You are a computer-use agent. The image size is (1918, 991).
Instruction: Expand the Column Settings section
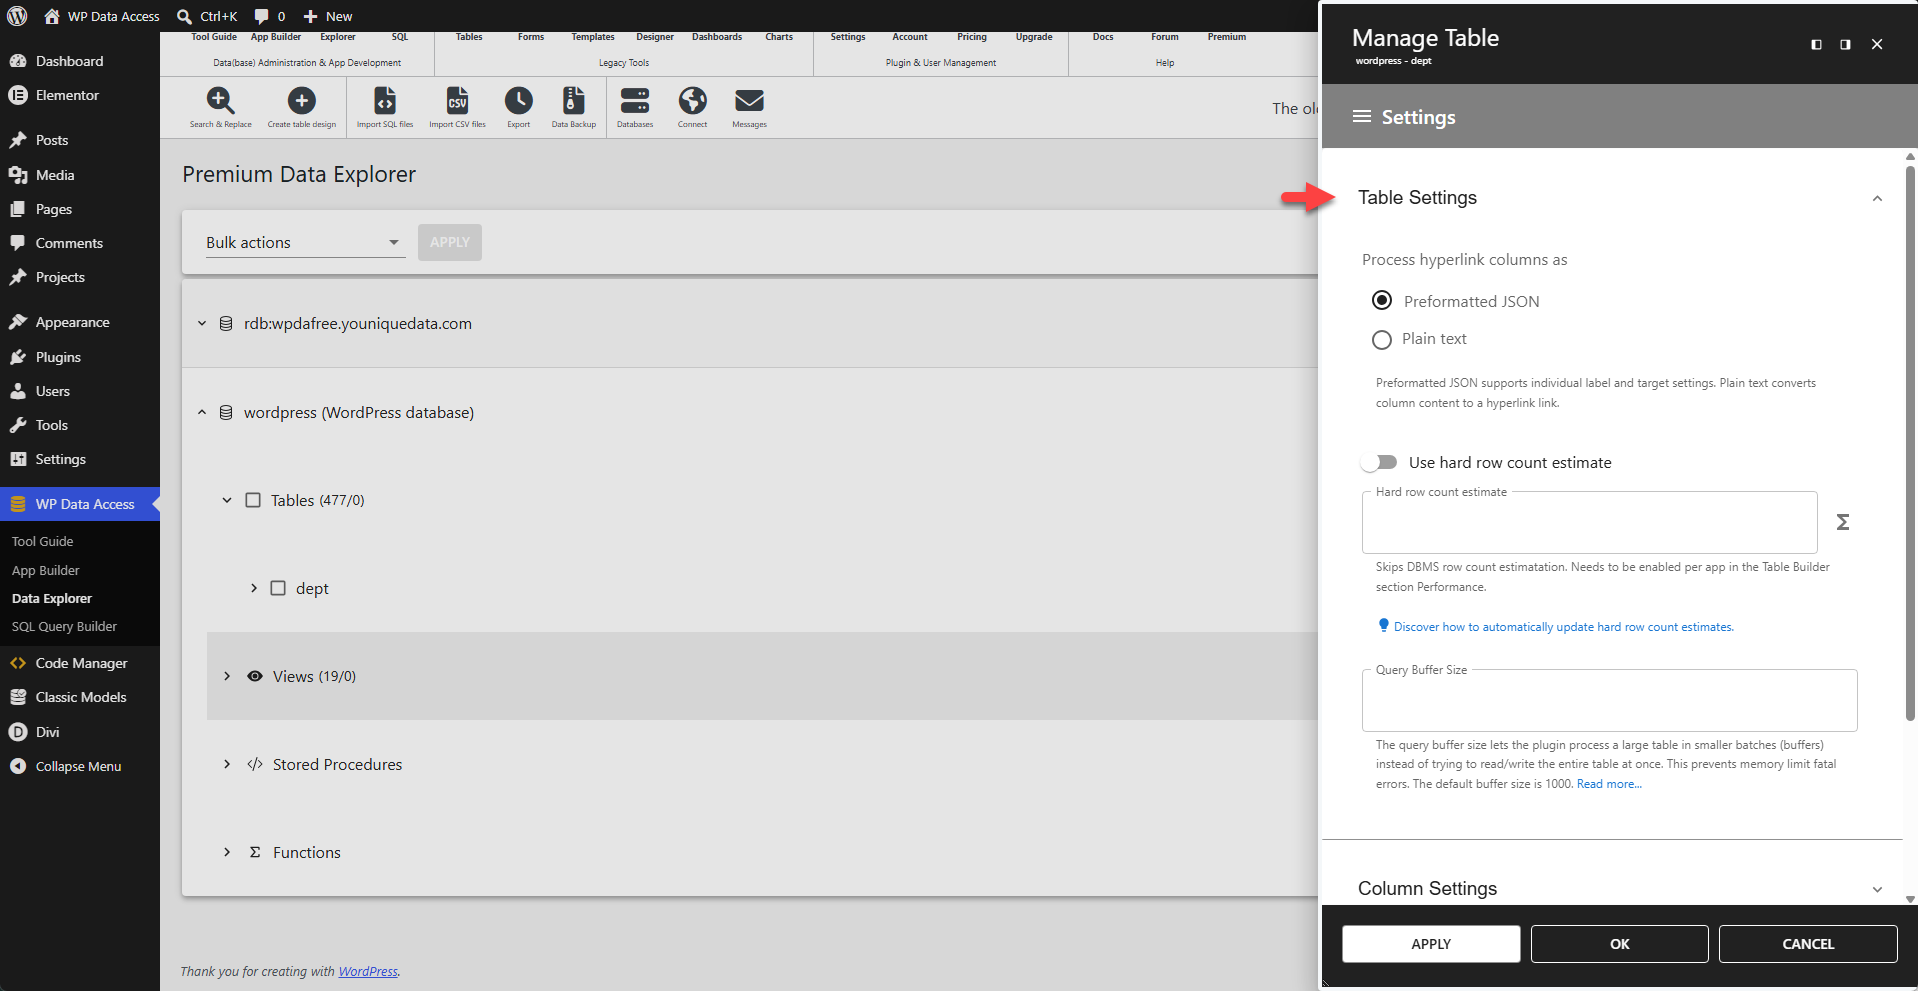coord(1877,889)
